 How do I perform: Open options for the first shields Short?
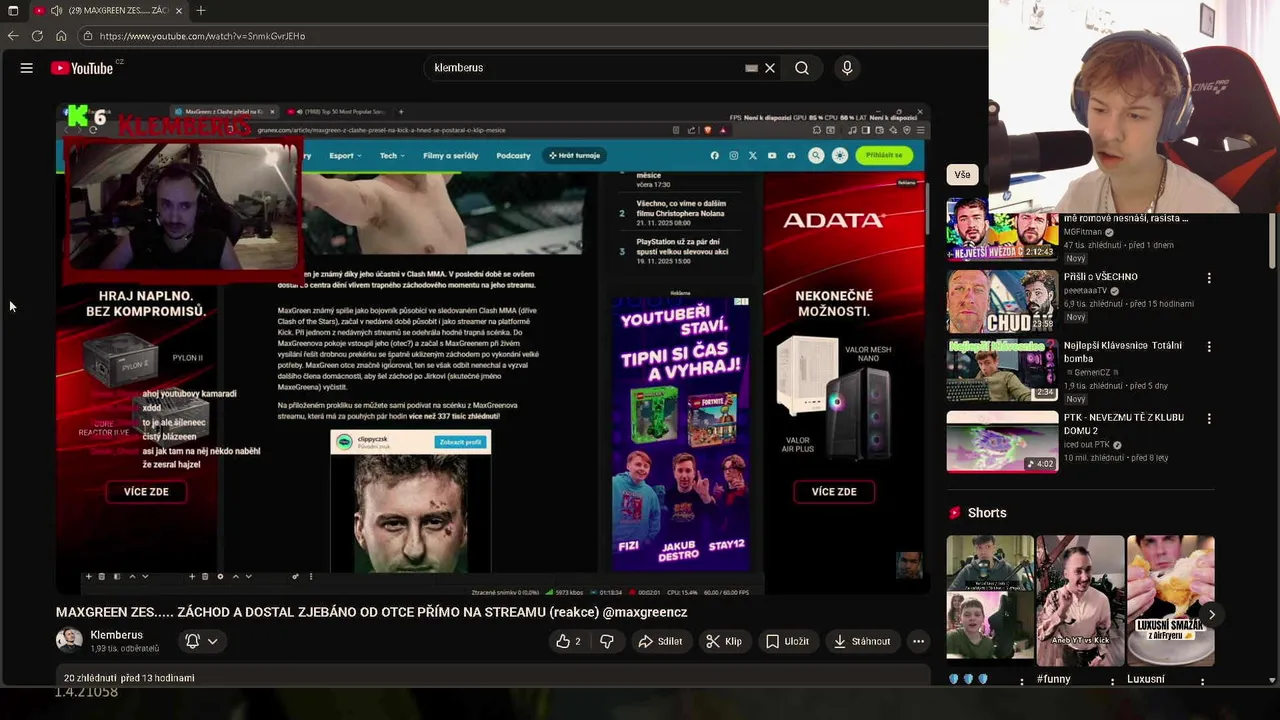(x=1022, y=681)
